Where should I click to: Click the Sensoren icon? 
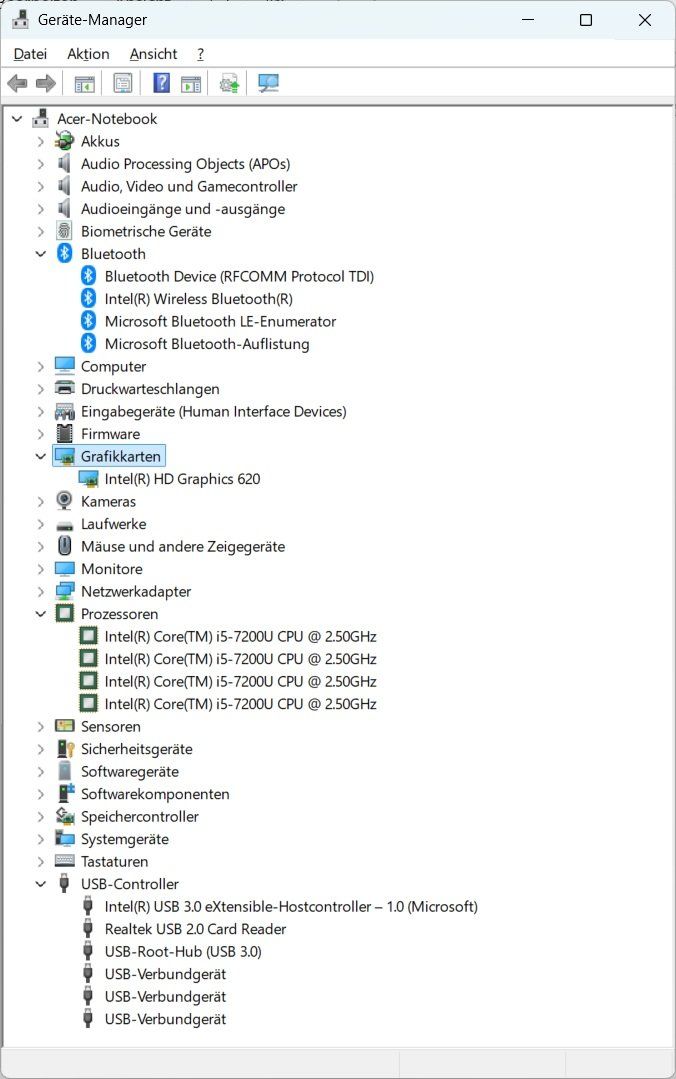[x=65, y=726]
